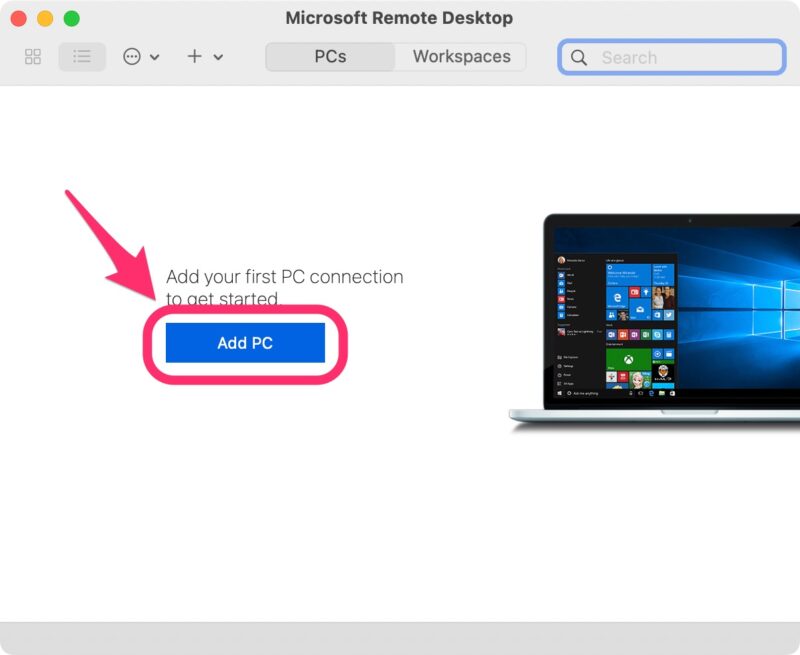Image resolution: width=800 pixels, height=655 pixels.
Task: Switch to list view layout
Action: (82, 57)
